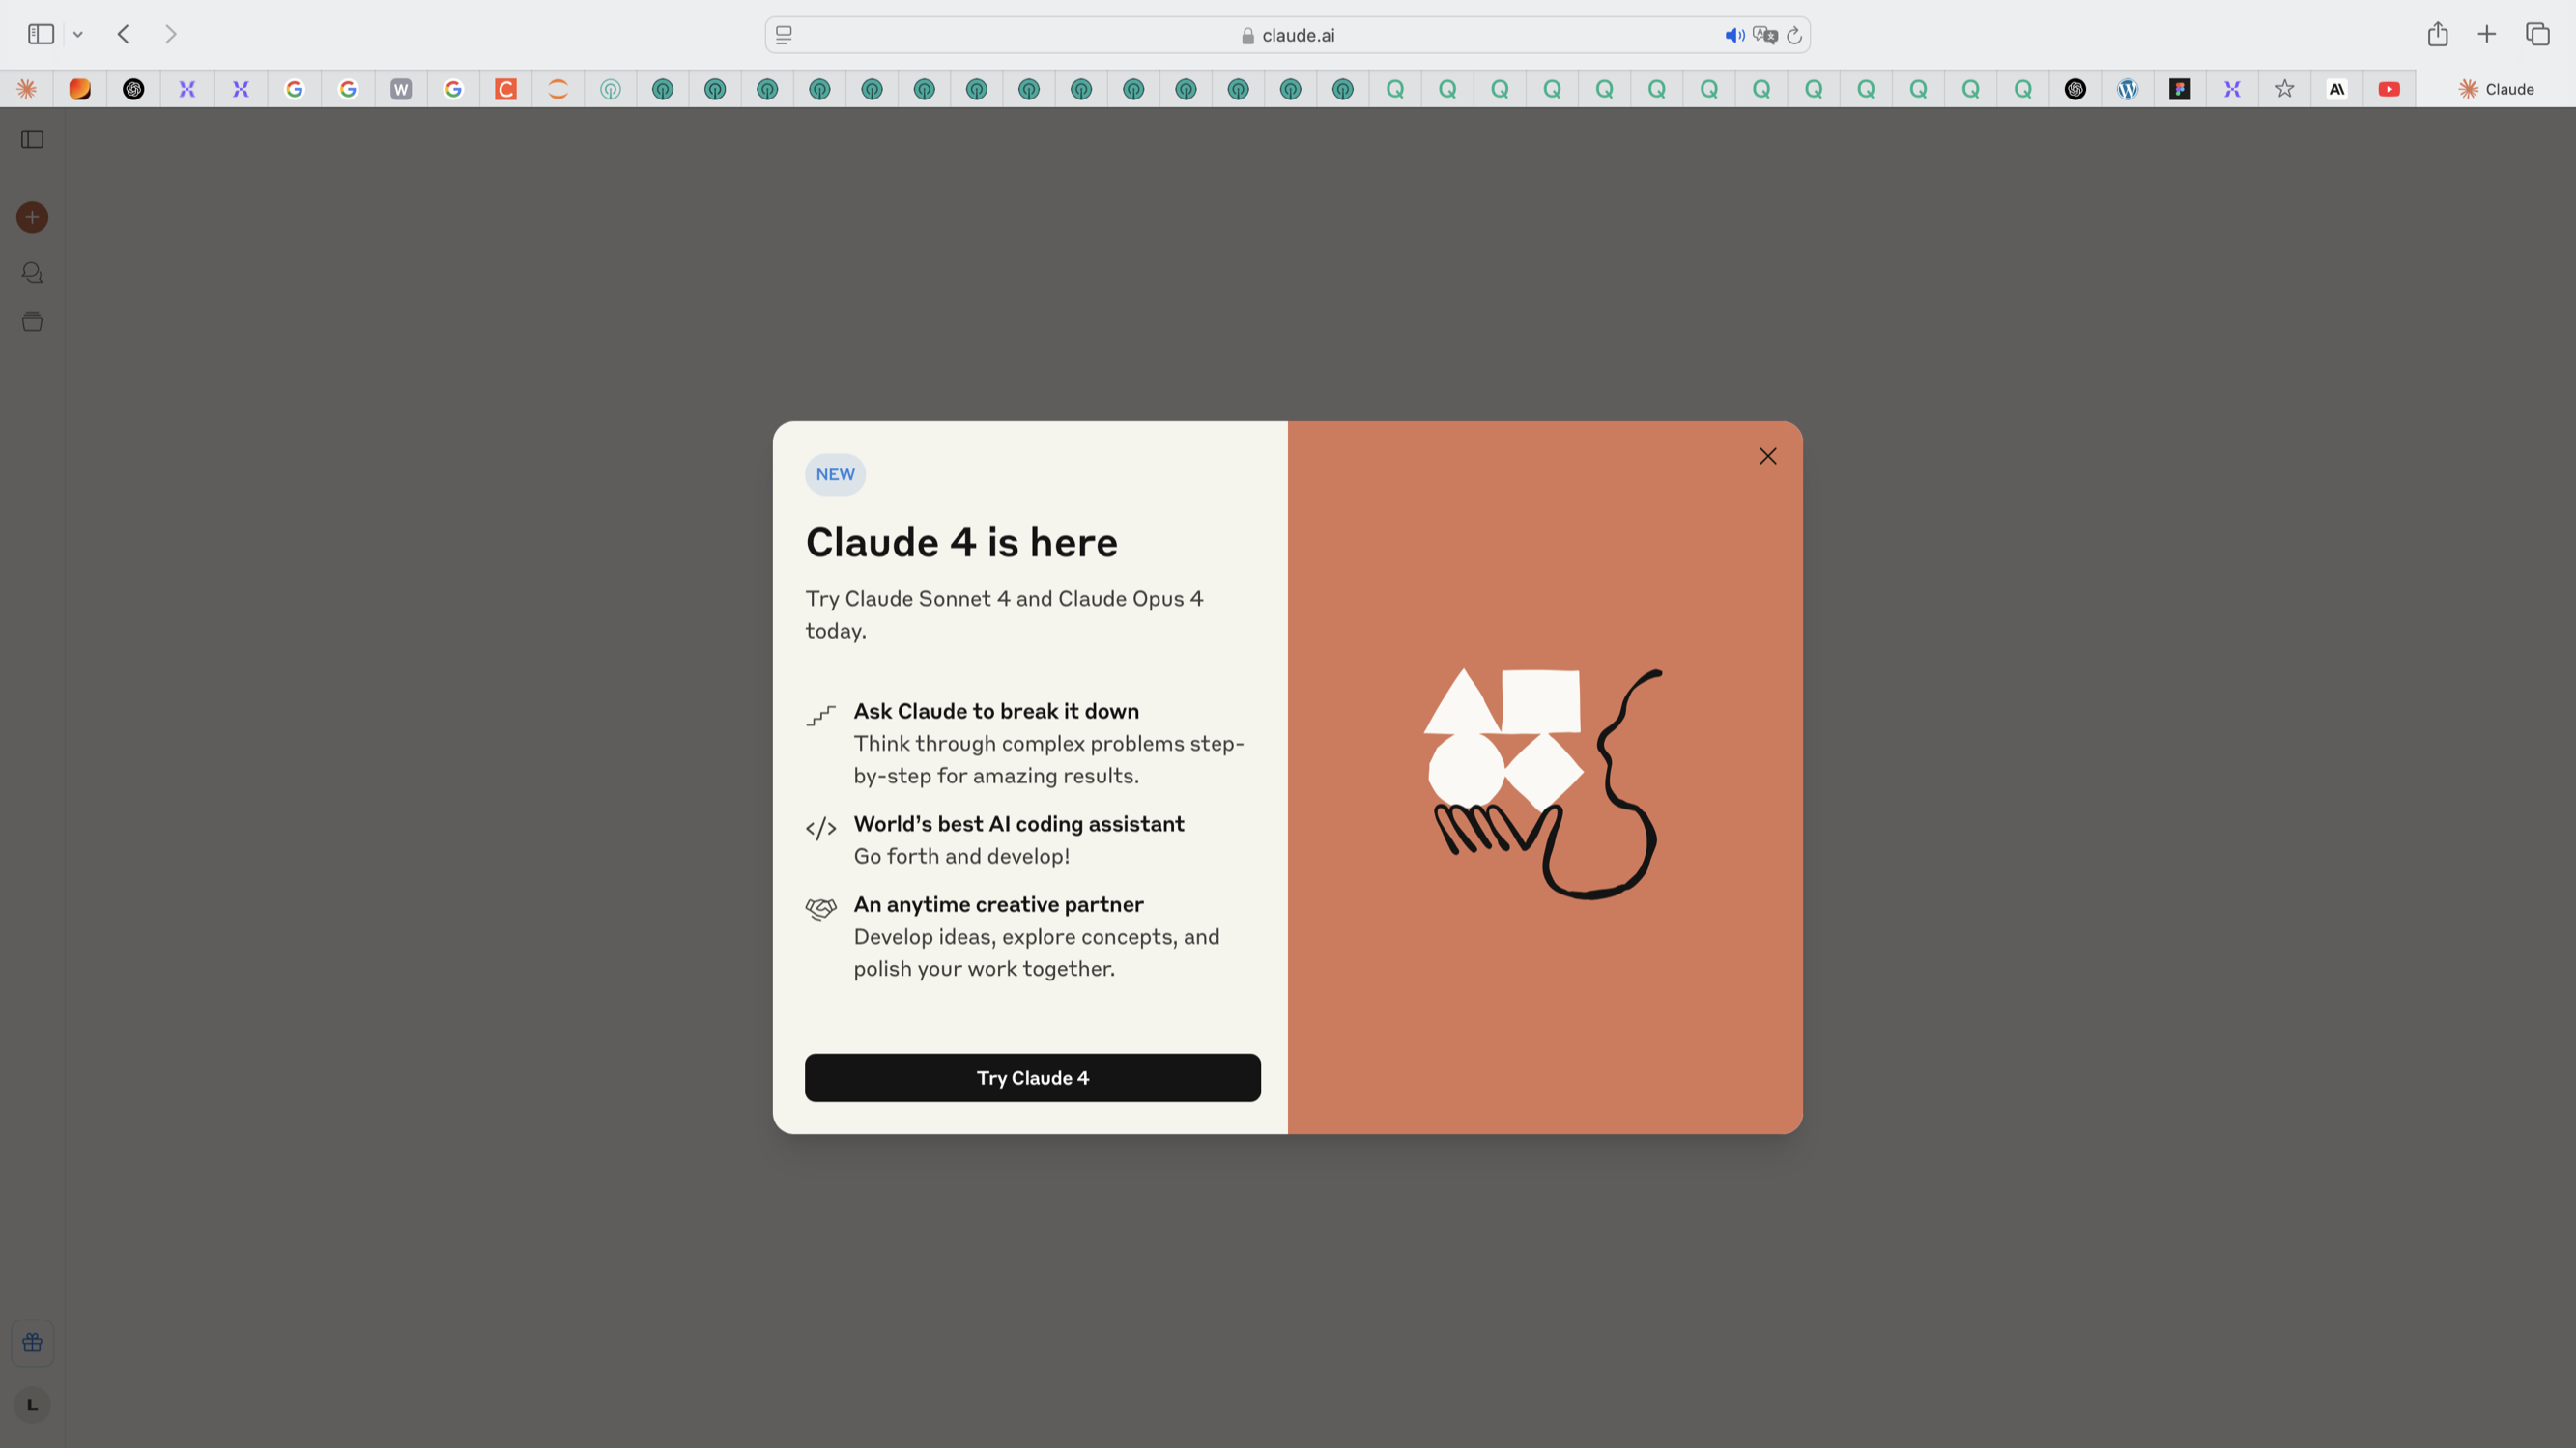Open the projects icon in Claude sidebar
2576x1448 pixels.
pyautogui.click(x=32, y=322)
